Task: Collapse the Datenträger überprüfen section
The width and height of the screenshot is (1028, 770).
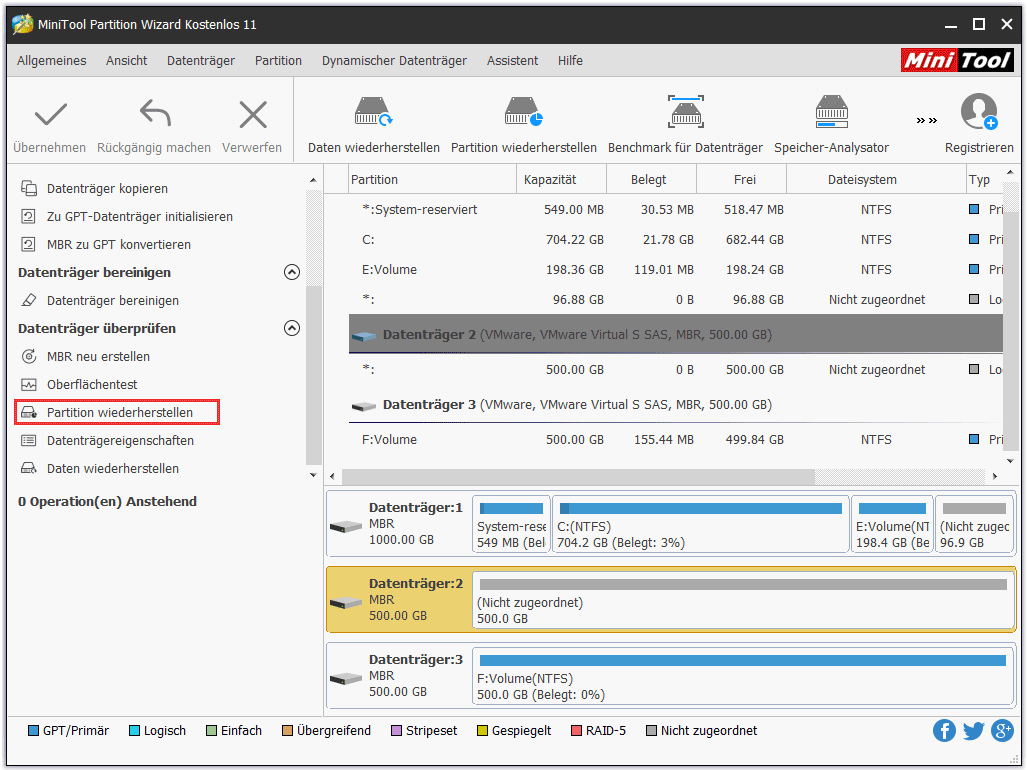Action: [x=292, y=328]
